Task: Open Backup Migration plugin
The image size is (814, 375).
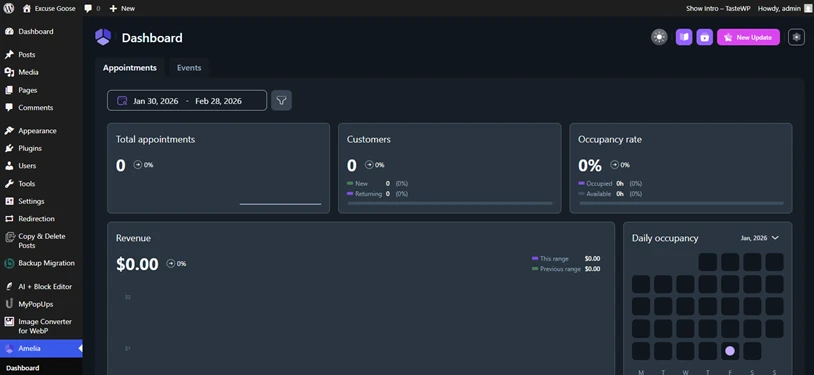Action: point(41,263)
